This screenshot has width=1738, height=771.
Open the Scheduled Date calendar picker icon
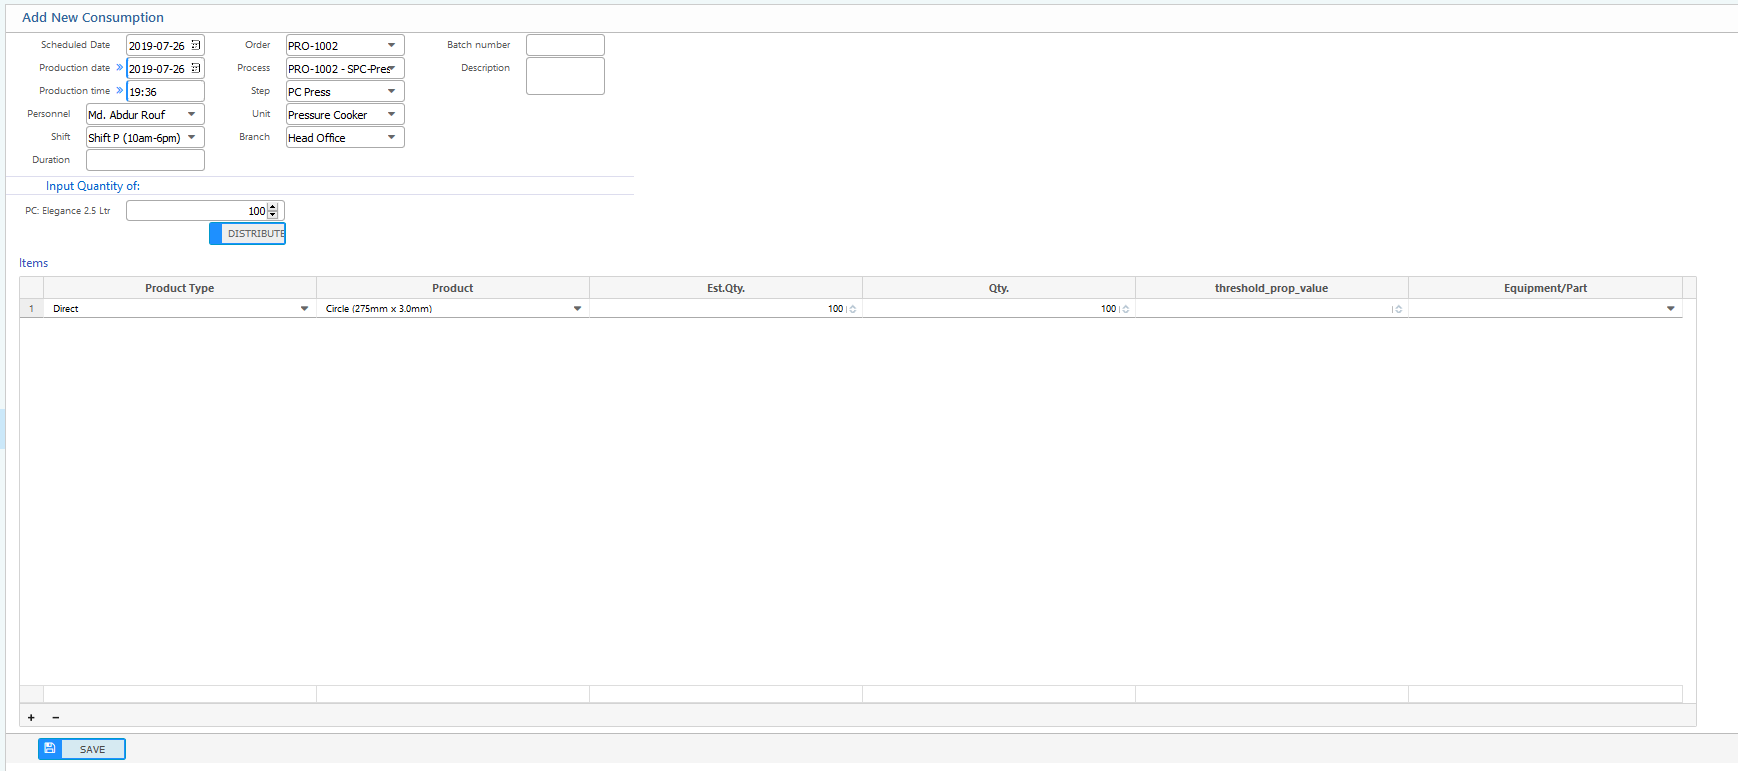[196, 45]
